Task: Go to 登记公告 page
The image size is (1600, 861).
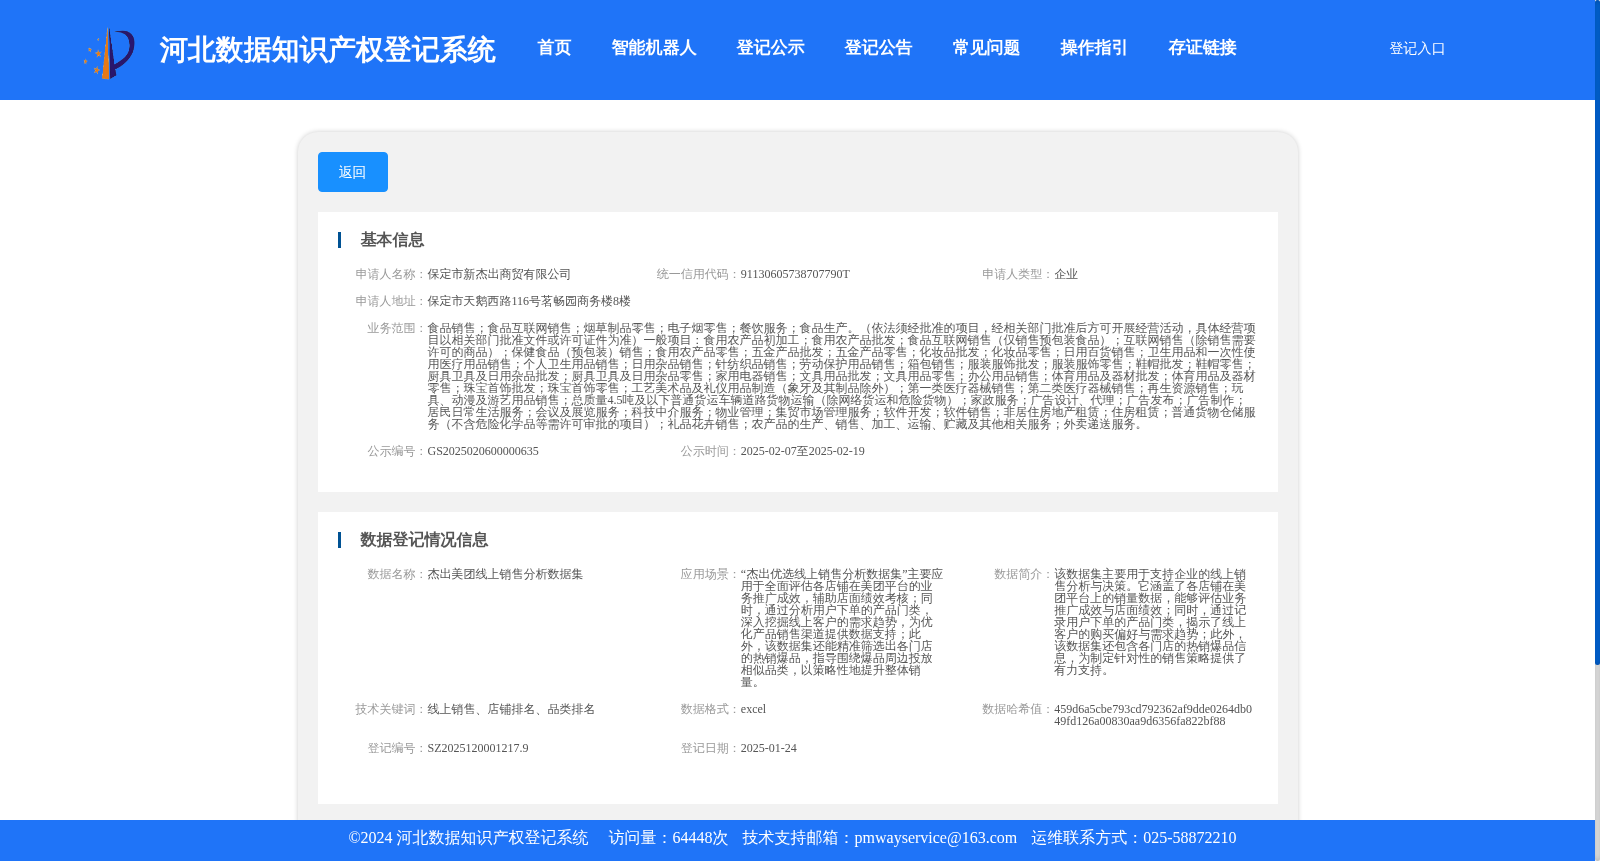Action: click(878, 48)
